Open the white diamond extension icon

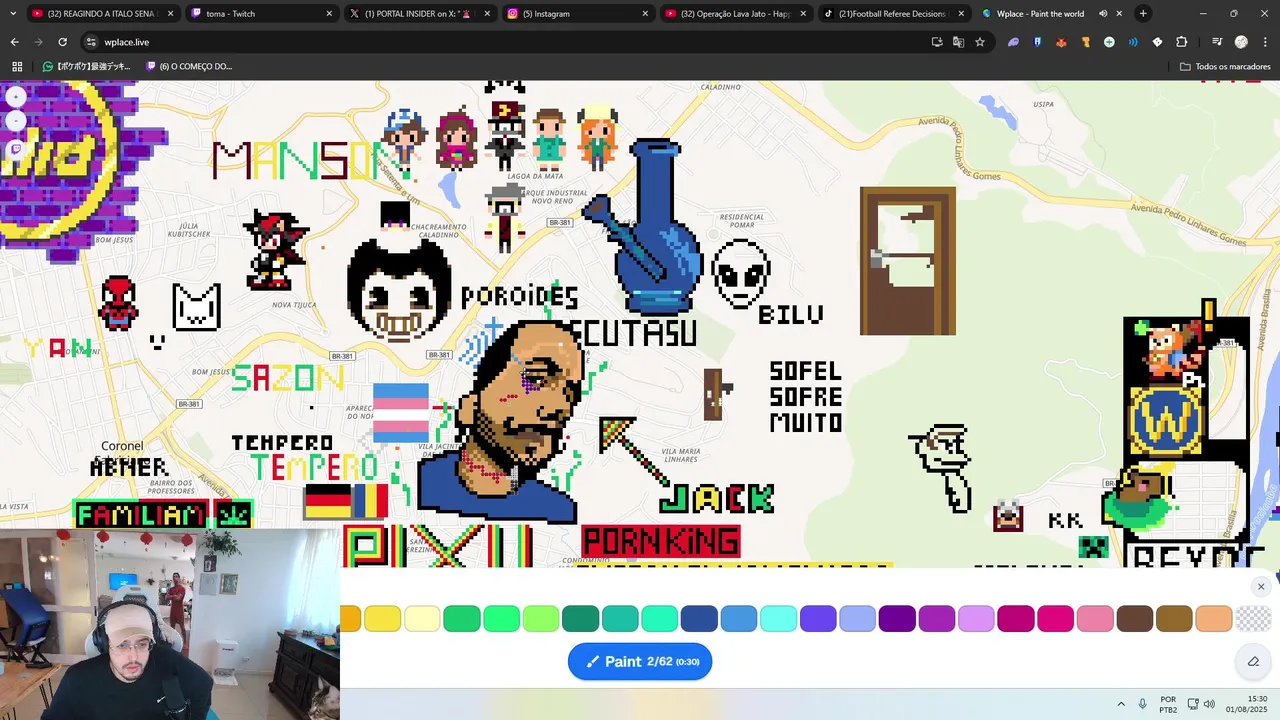1157,42
